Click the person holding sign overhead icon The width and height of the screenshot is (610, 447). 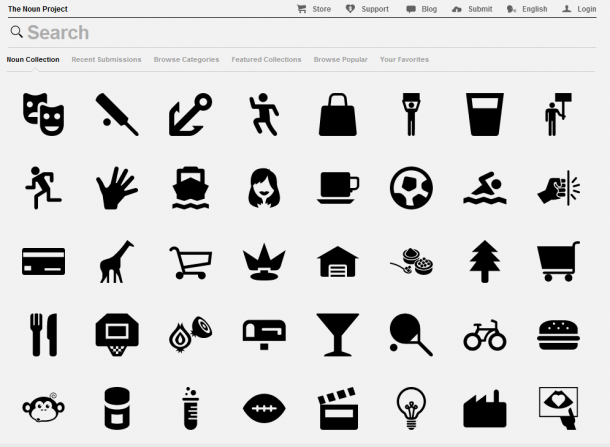(x=411, y=114)
